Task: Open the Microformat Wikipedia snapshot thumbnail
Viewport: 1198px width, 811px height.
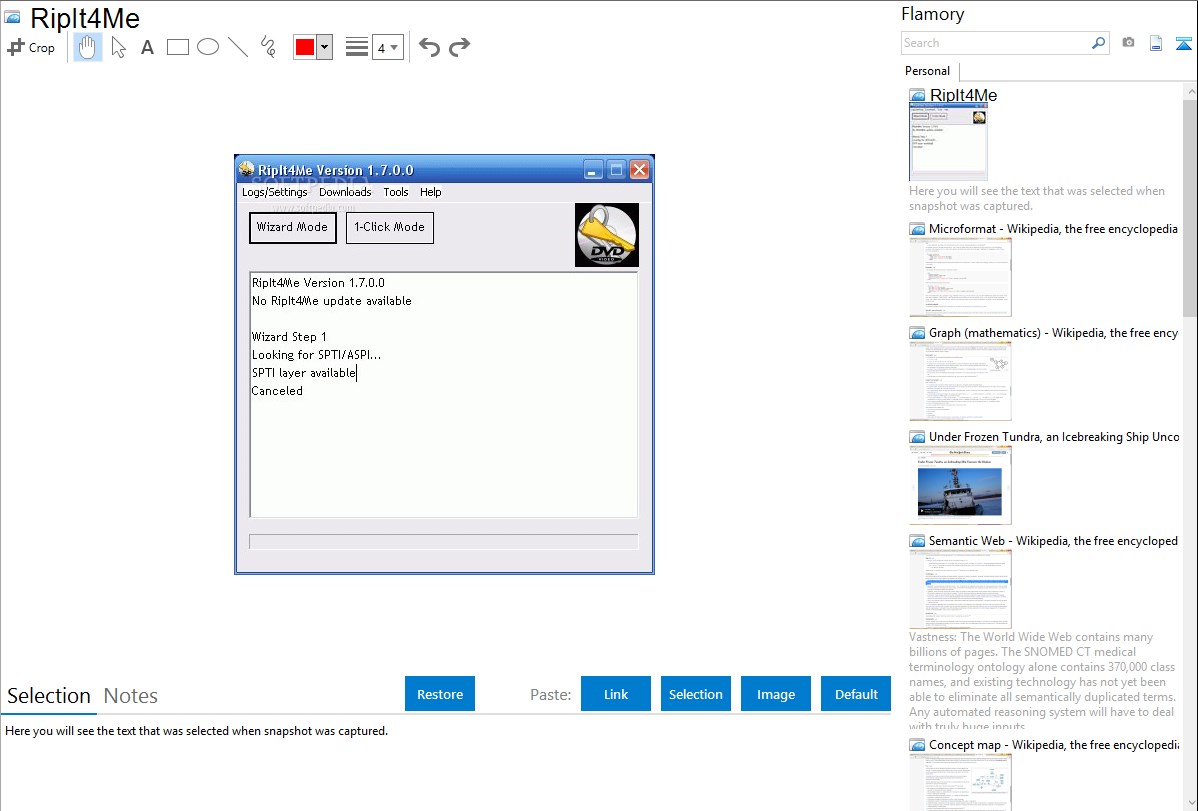Action: tap(960, 277)
